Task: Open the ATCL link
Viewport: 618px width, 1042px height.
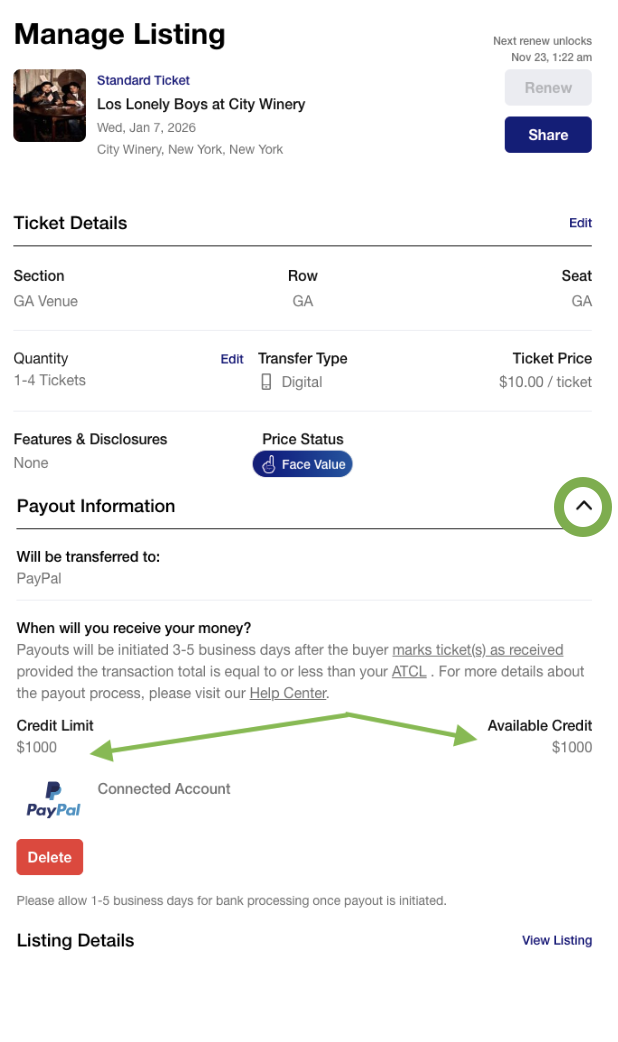Action: pos(409,671)
